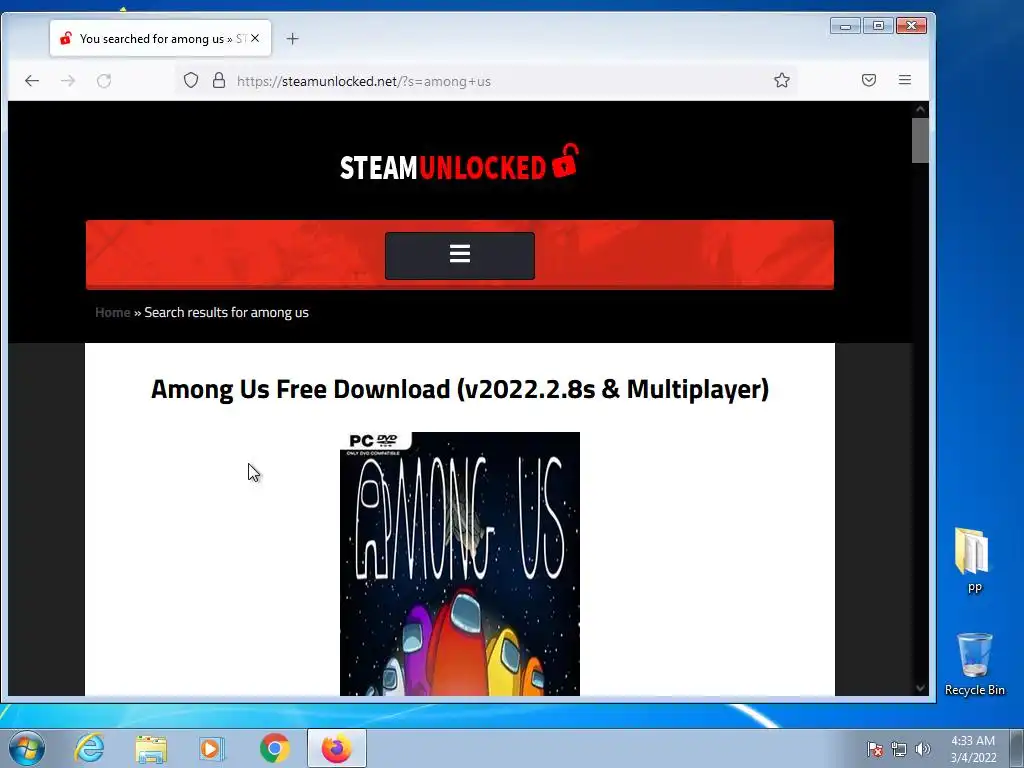This screenshot has height=768, width=1024.
Task: Open the volume speaker tray icon
Action: [923, 749]
